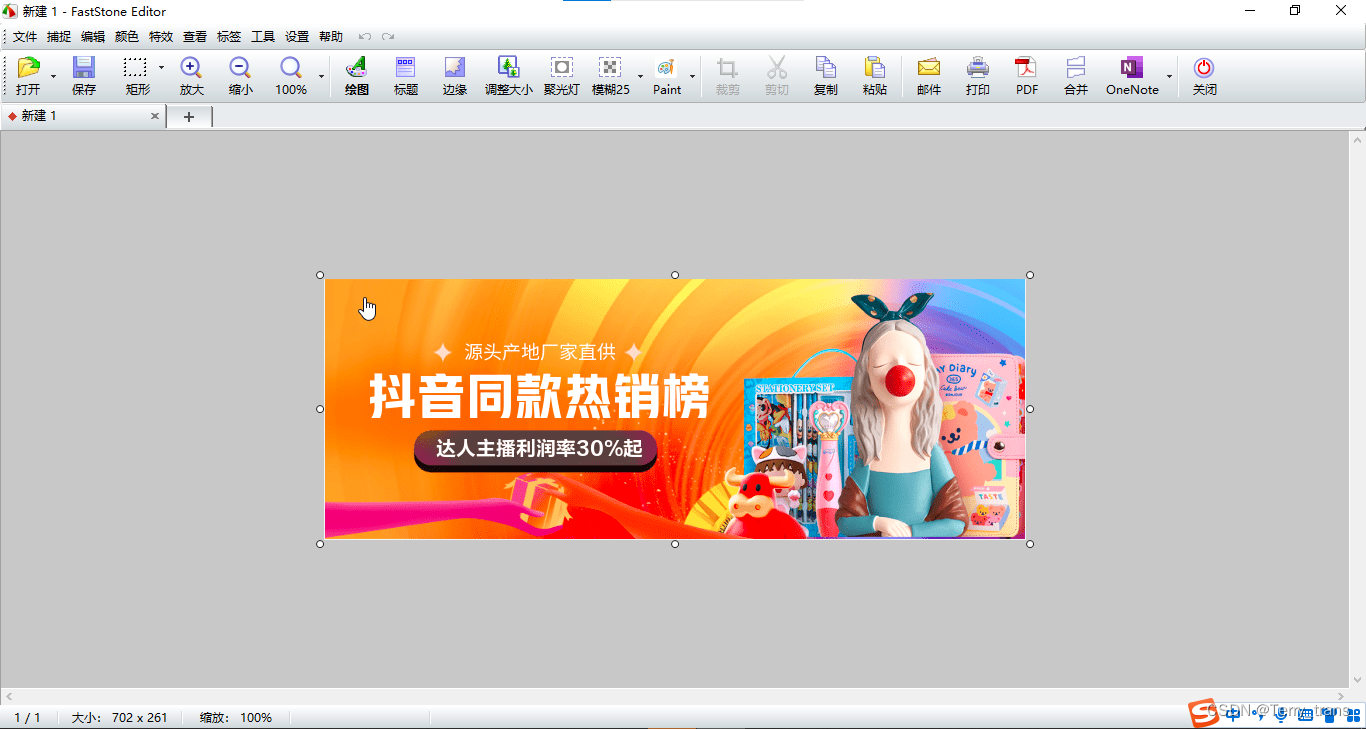Open the 文件 menu
This screenshot has height=729, width=1366.
pyautogui.click(x=25, y=37)
